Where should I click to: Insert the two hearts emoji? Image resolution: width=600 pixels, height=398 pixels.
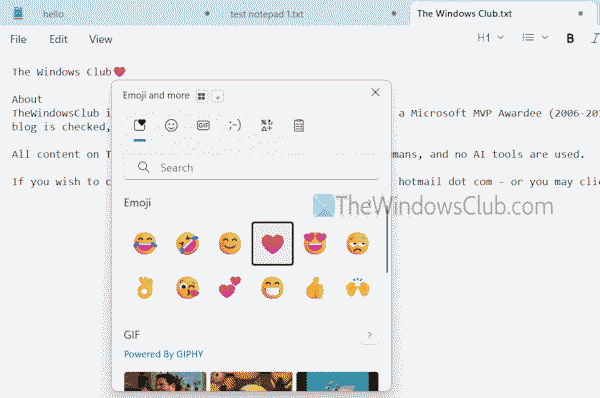point(230,287)
